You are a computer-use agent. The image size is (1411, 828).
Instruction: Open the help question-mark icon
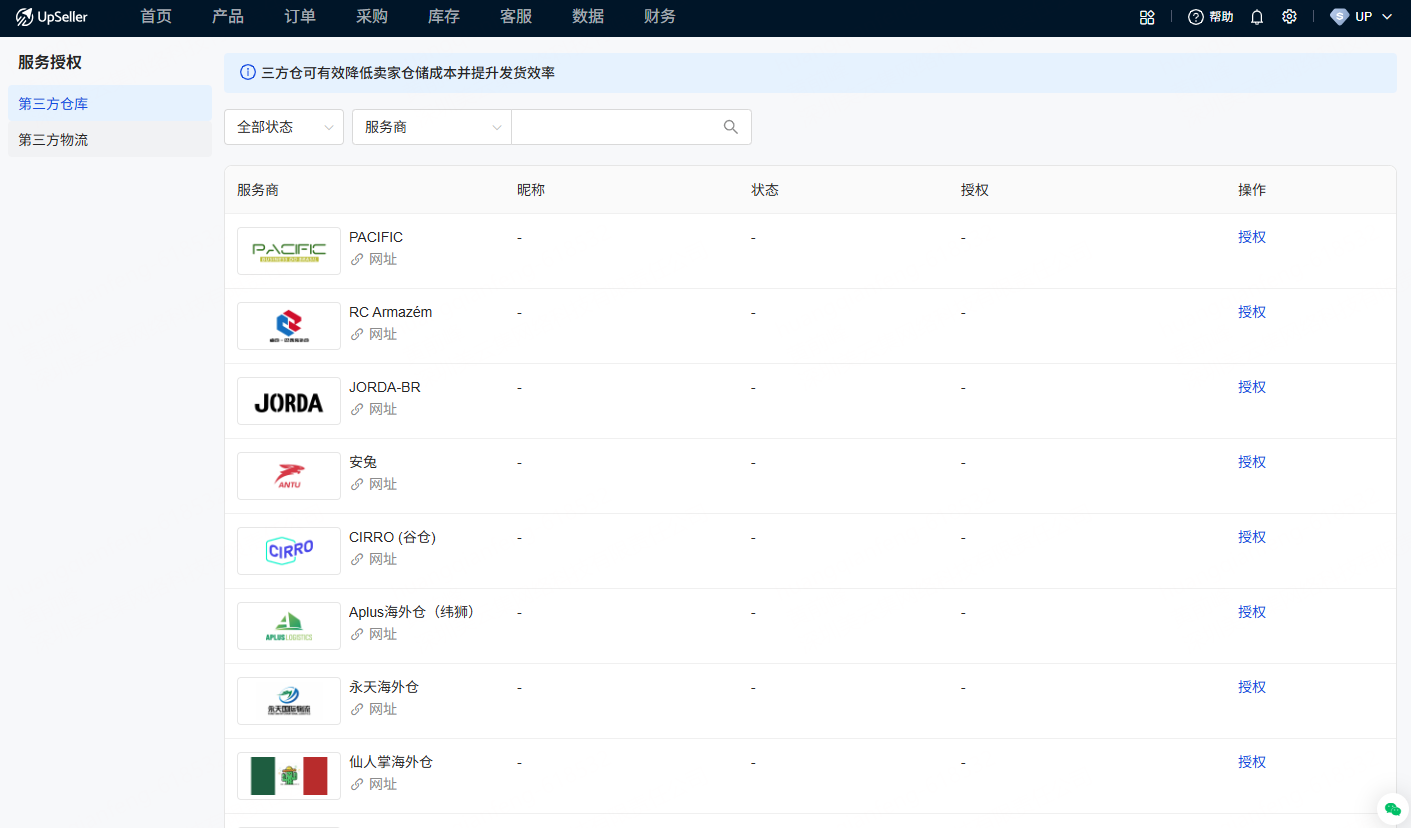pos(1195,17)
